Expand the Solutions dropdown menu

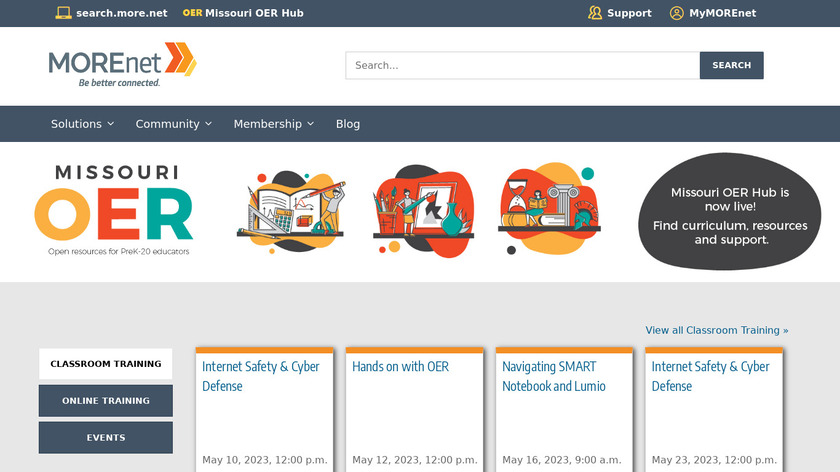coord(82,124)
